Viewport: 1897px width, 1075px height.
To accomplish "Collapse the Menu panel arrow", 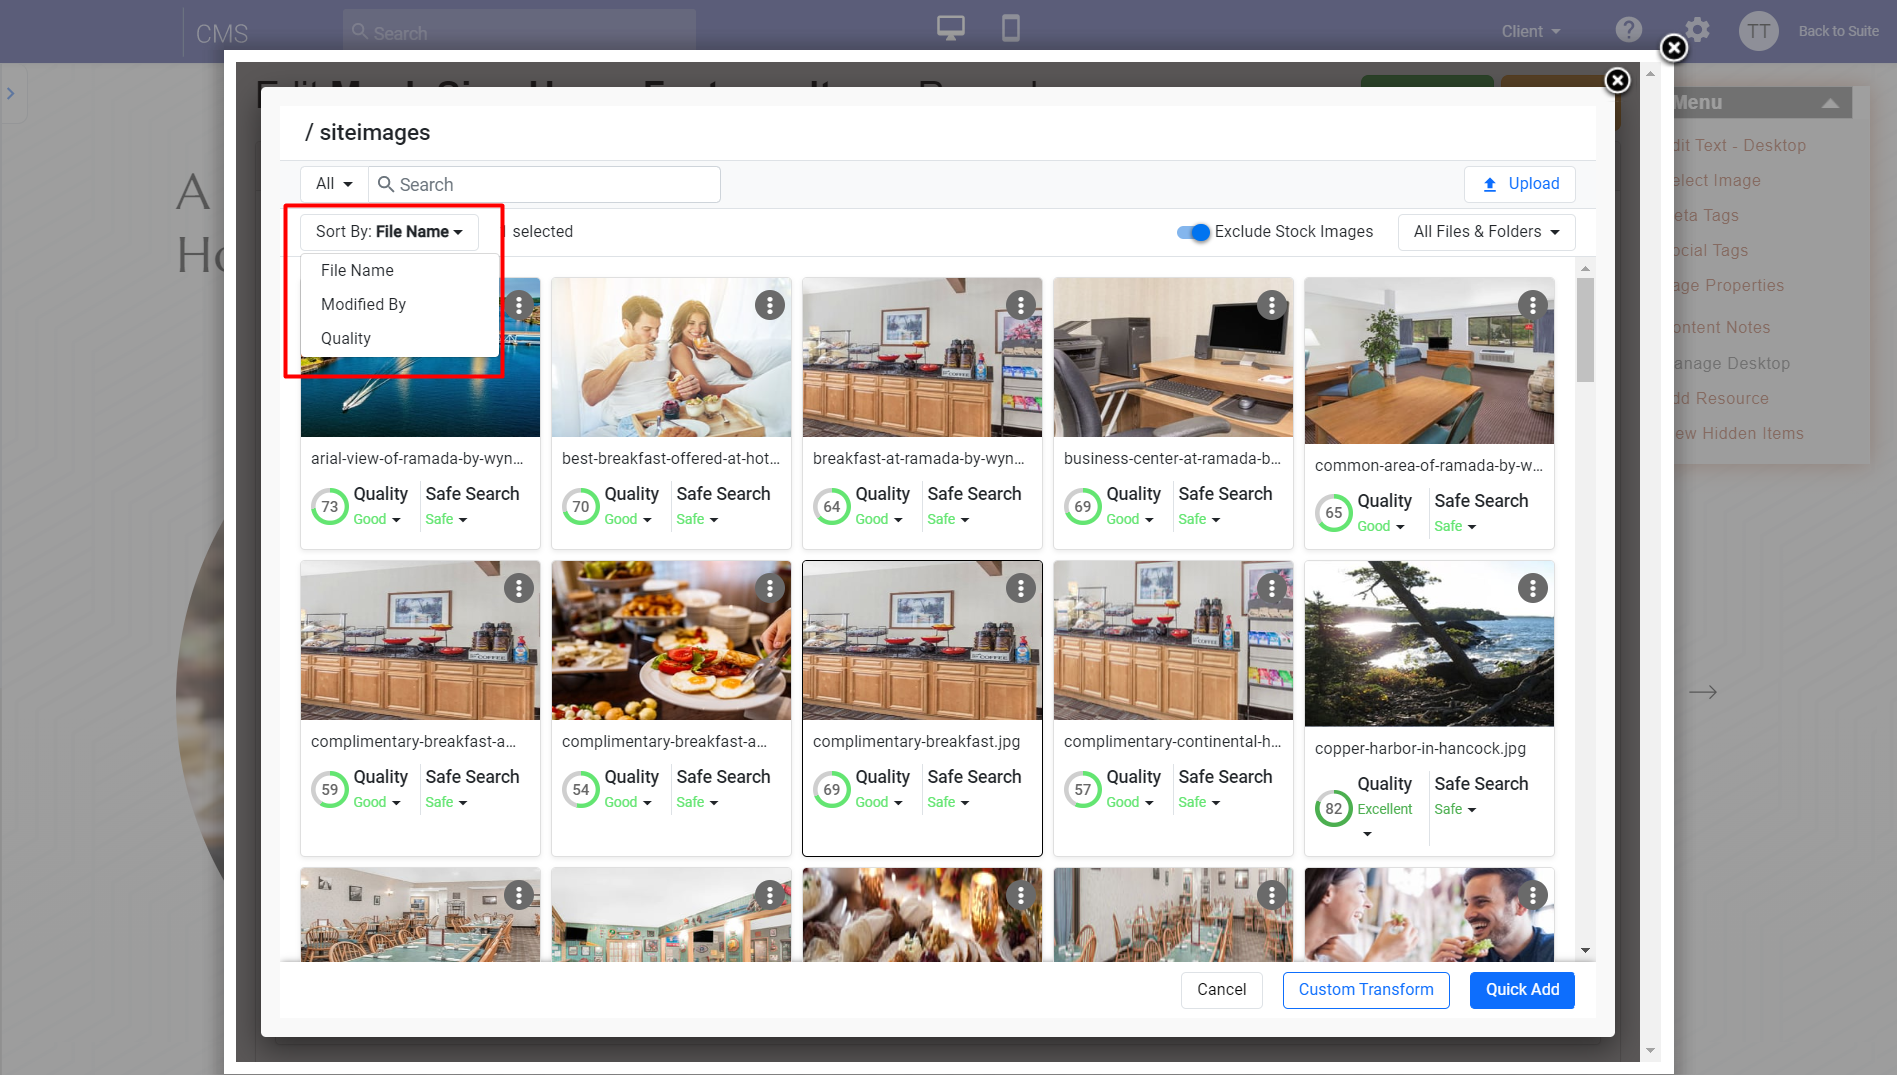I will (1830, 103).
